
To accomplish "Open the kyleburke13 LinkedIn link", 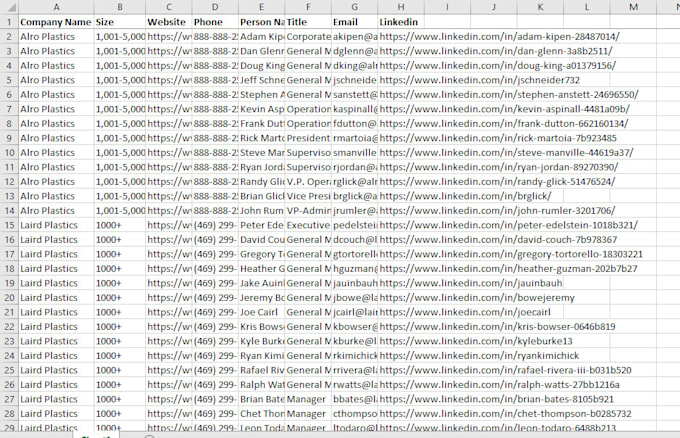I will point(476,341).
